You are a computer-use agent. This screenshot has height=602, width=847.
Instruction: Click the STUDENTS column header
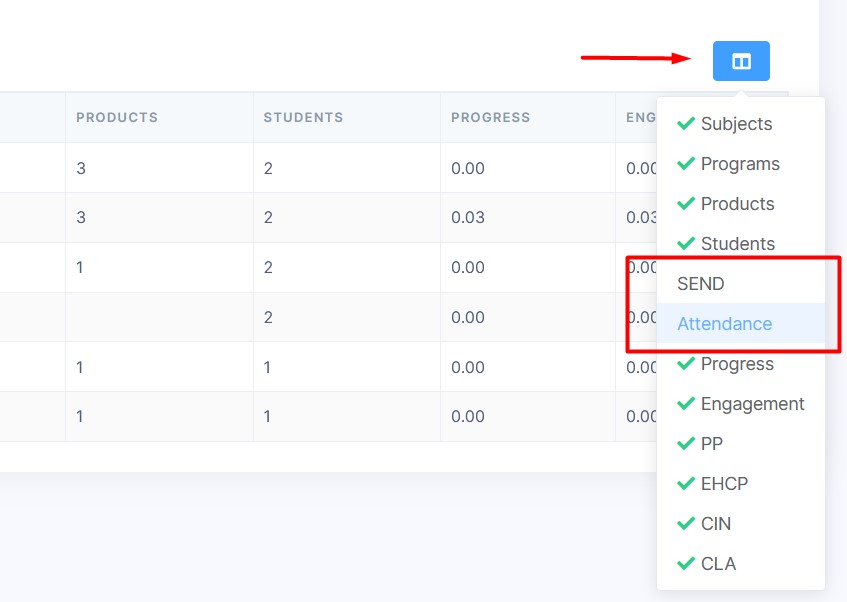(x=303, y=117)
